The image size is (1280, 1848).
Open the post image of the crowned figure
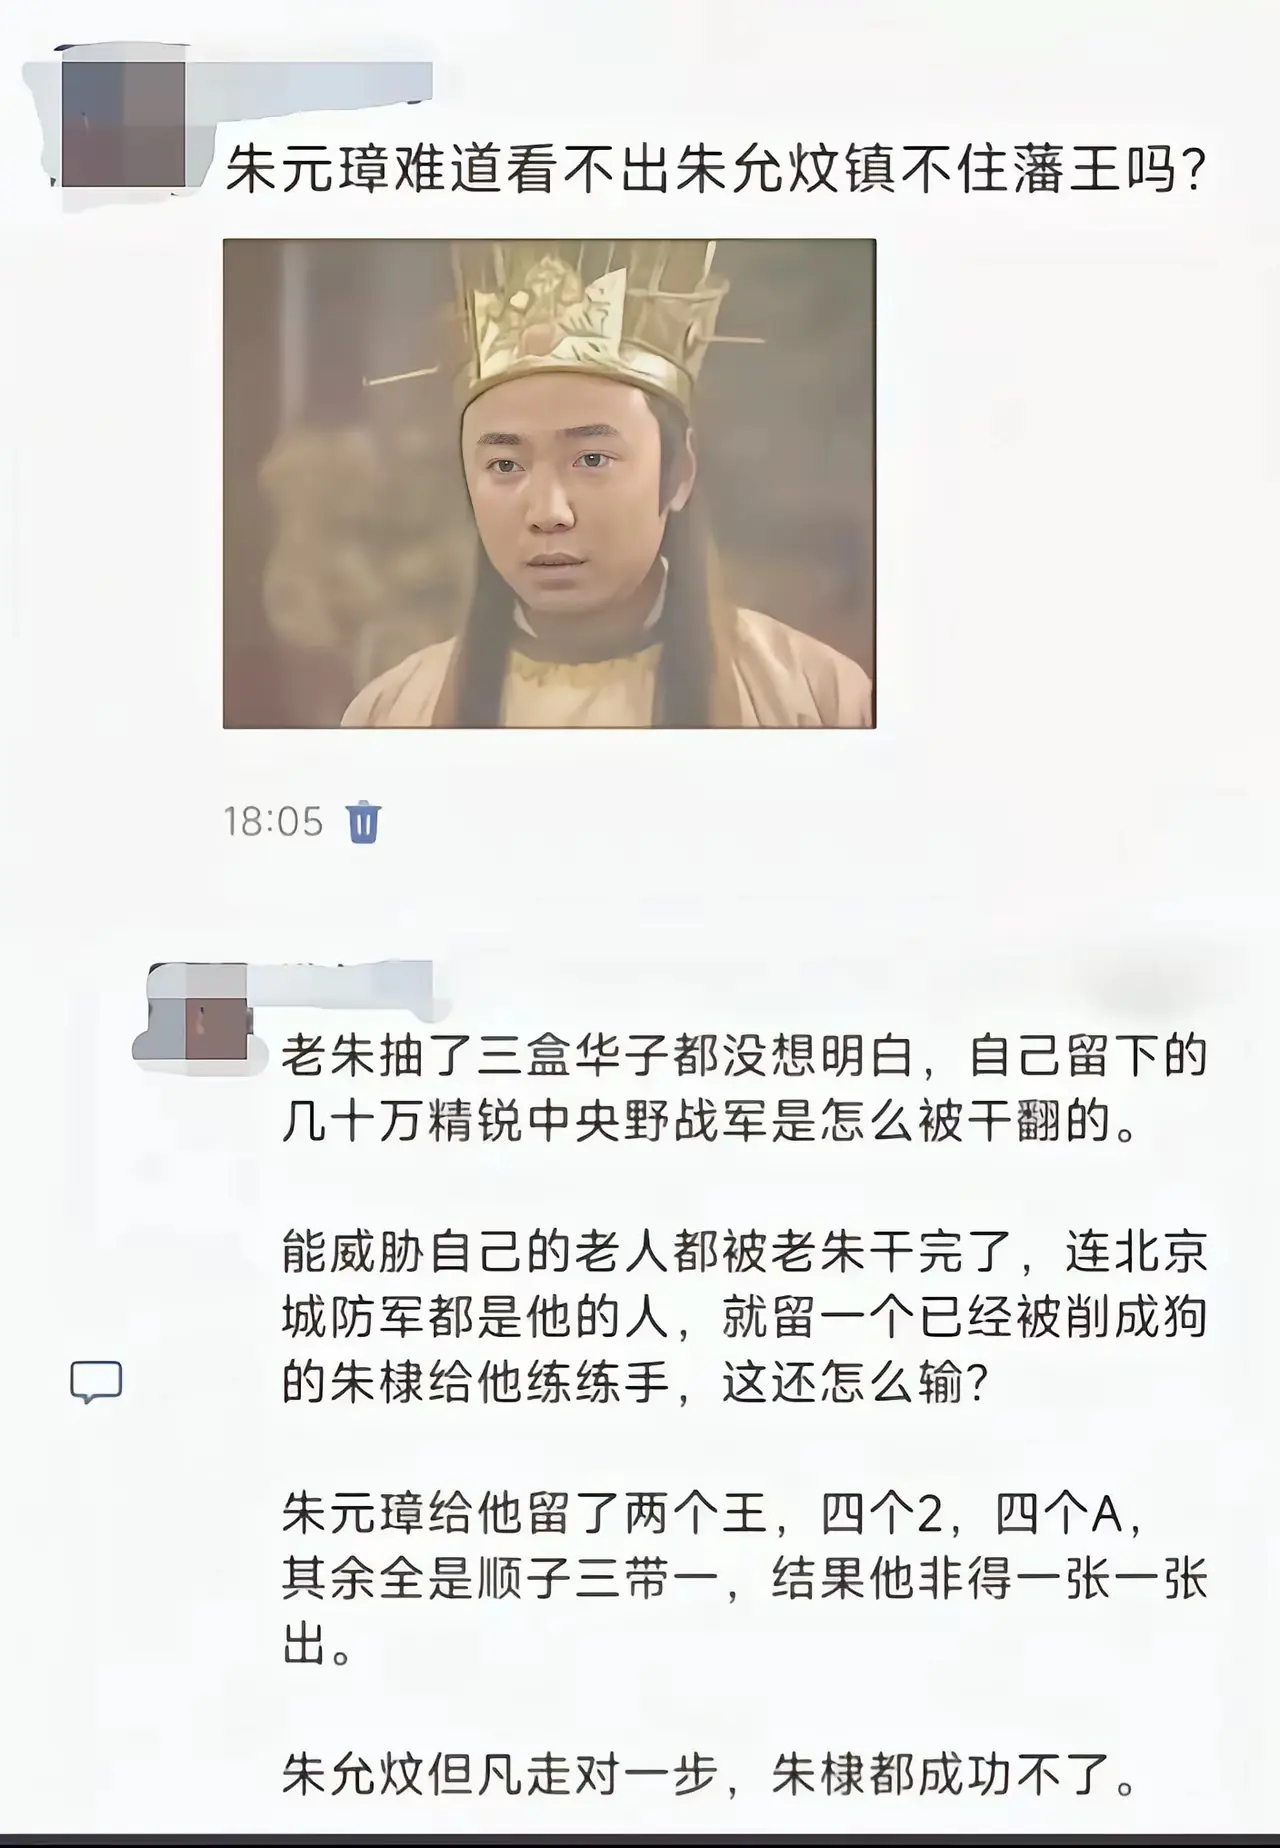[549, 483]
